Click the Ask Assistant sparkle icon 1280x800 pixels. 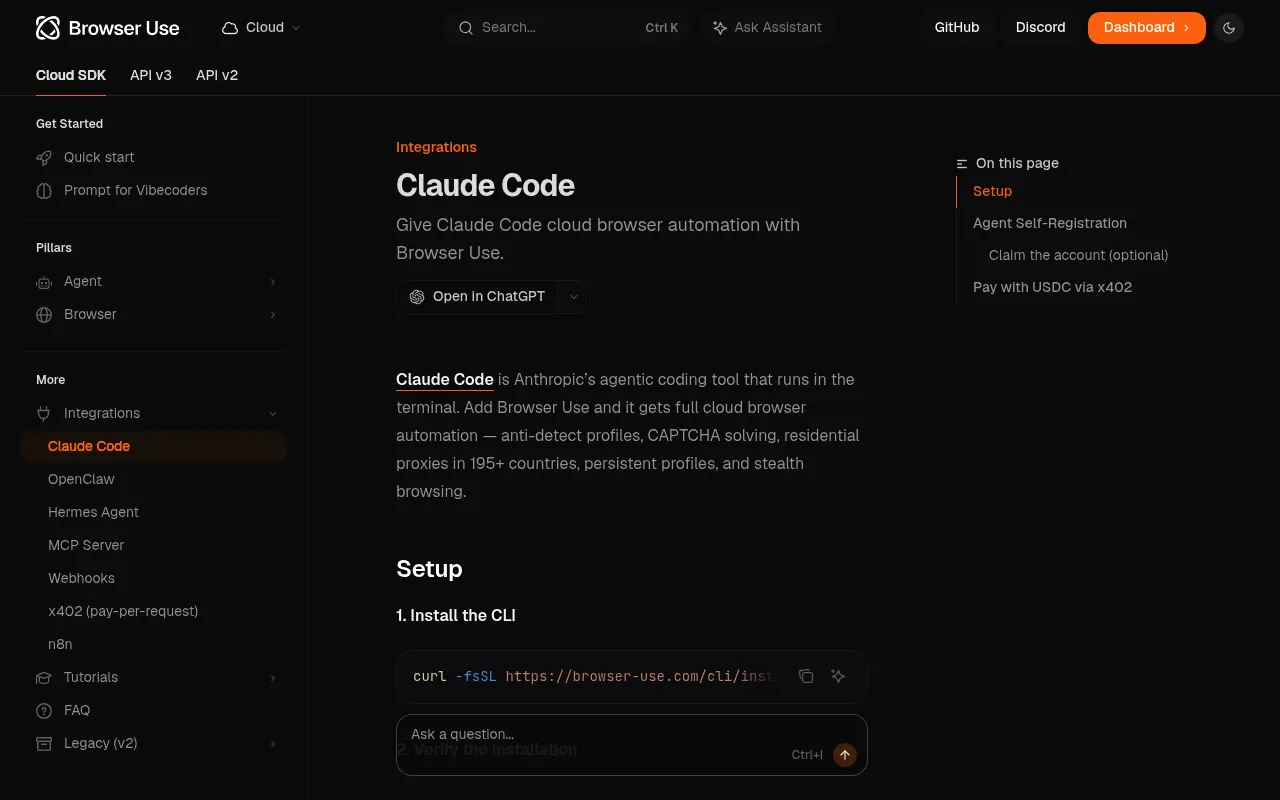click(720, 28)
